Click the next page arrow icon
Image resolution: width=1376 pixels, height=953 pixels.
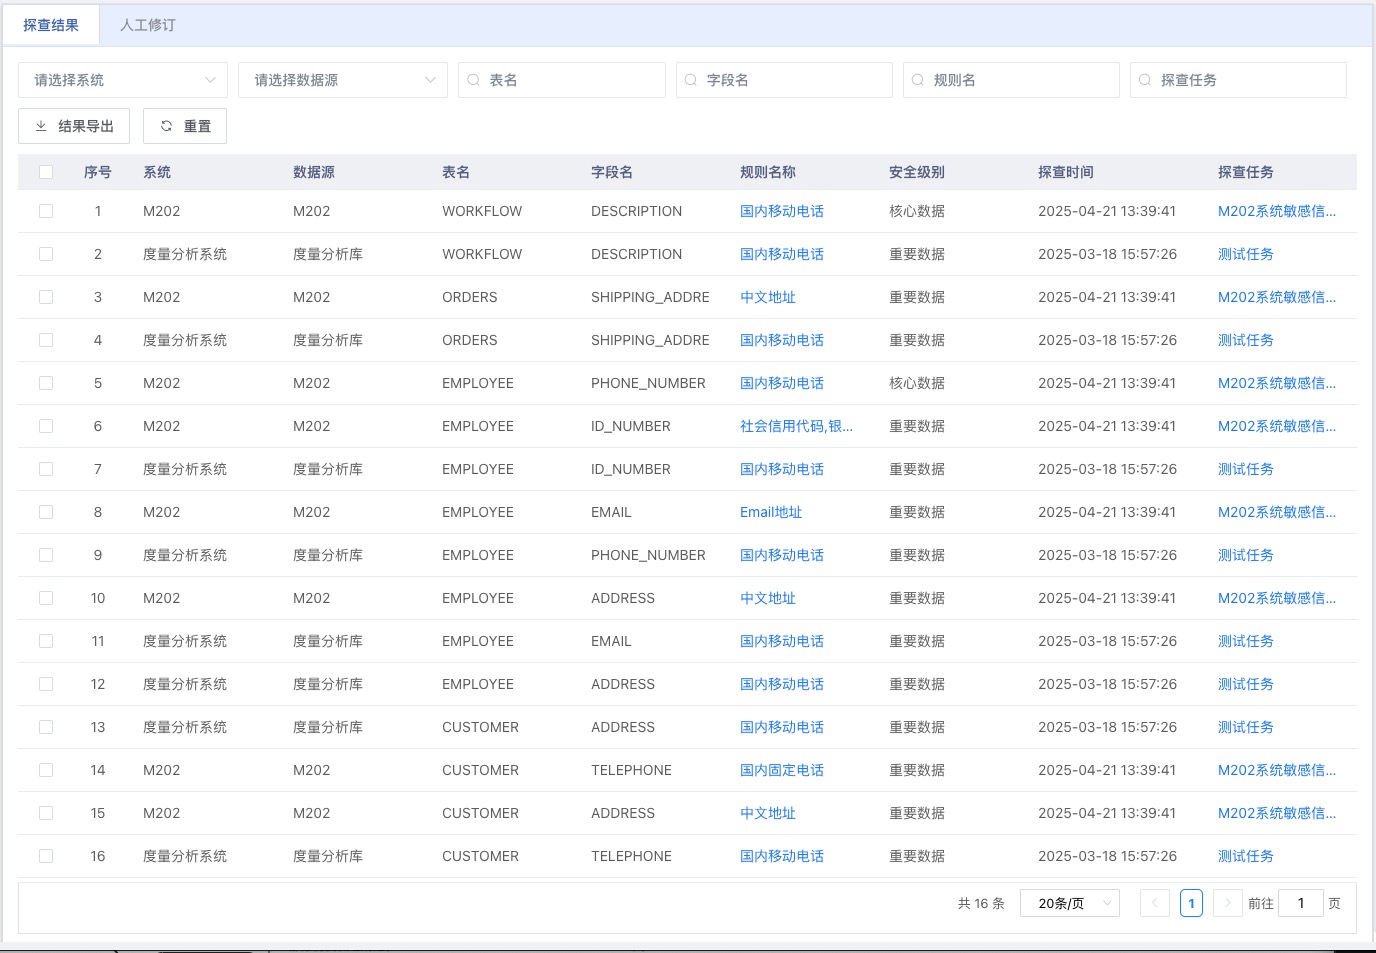point(1227,903)
